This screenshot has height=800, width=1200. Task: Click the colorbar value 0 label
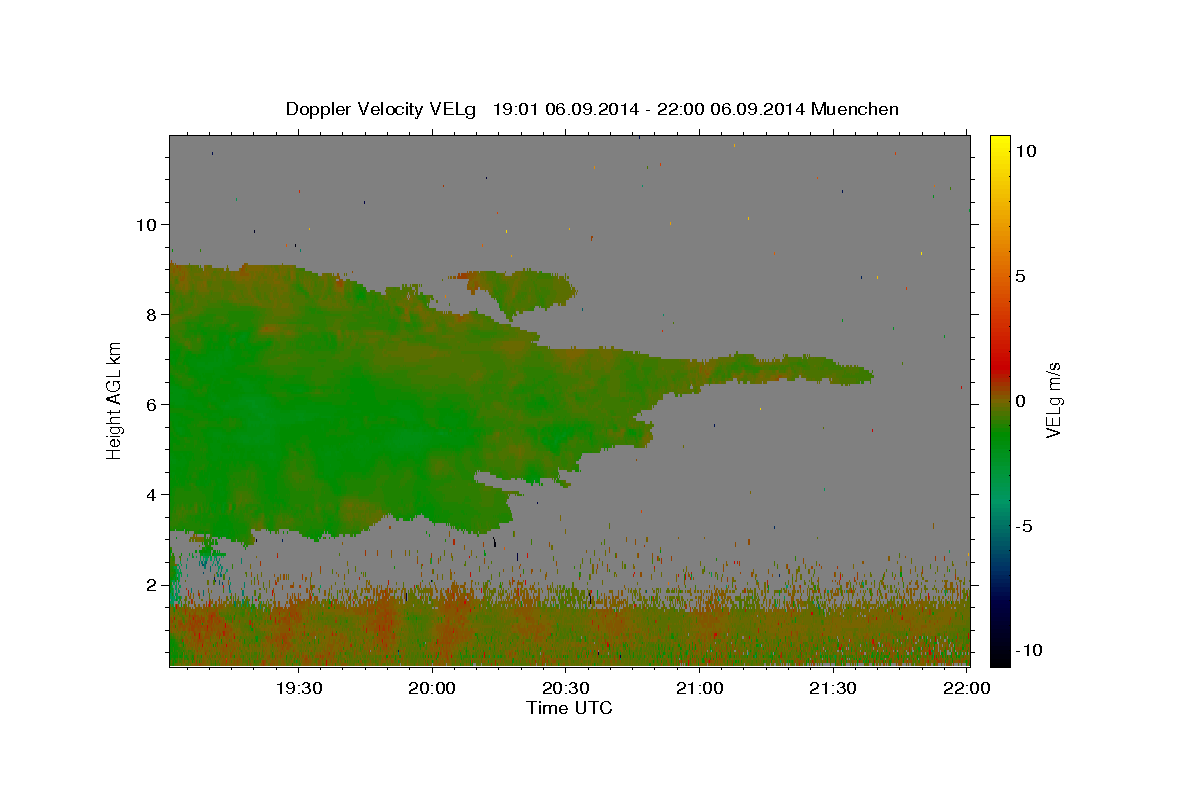point(1020,400)
